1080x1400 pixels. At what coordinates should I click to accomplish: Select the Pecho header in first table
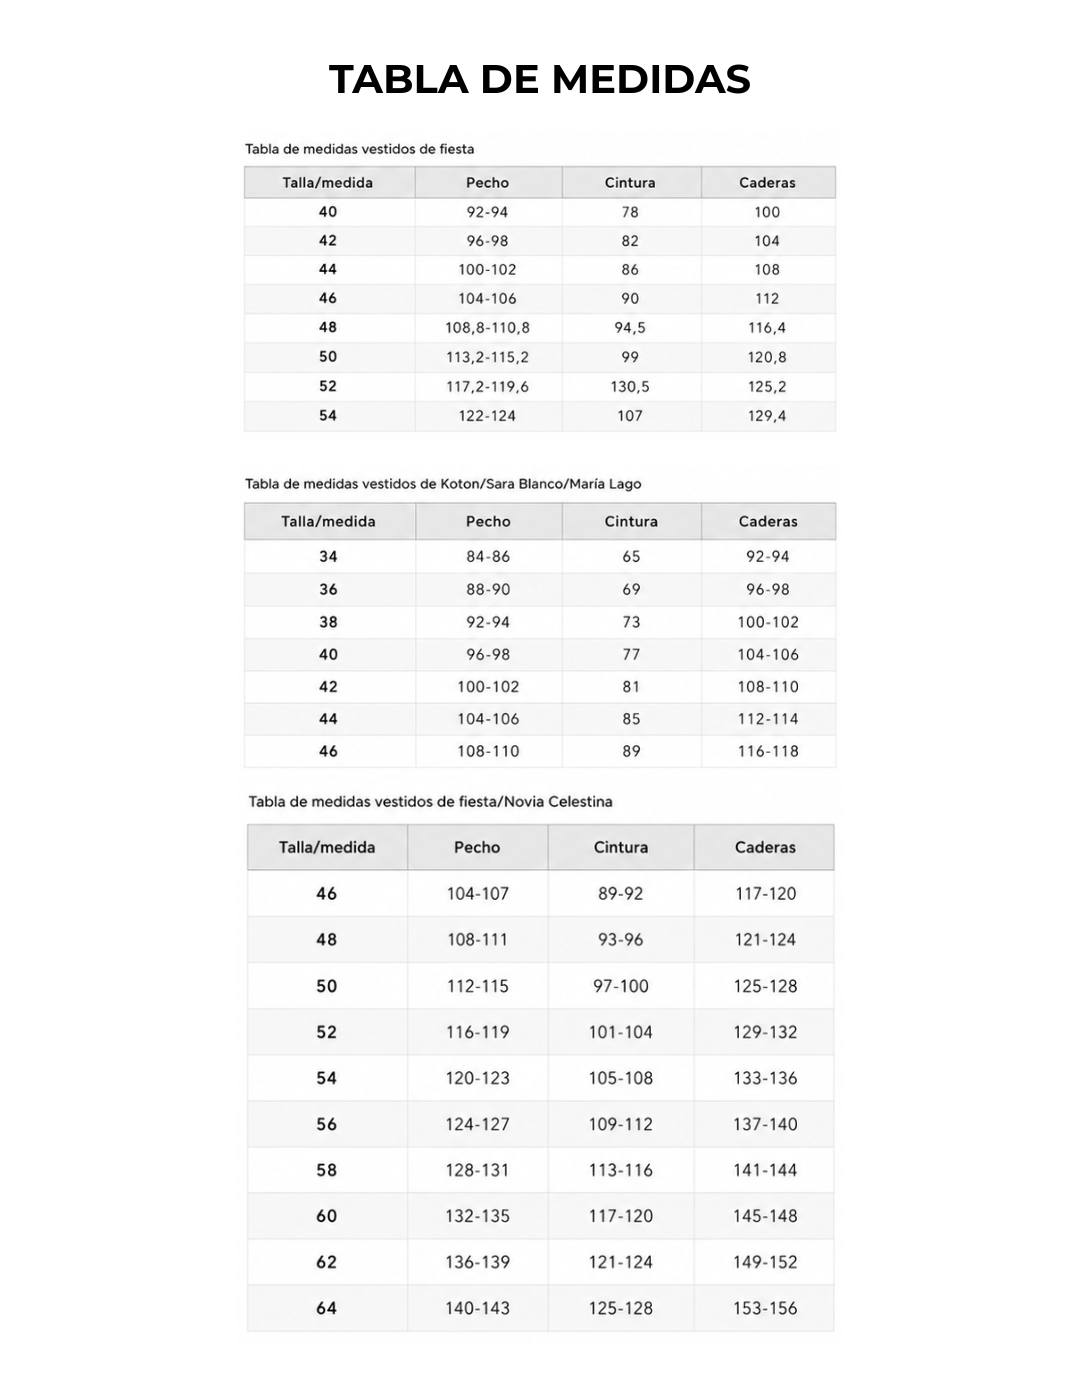487,182
